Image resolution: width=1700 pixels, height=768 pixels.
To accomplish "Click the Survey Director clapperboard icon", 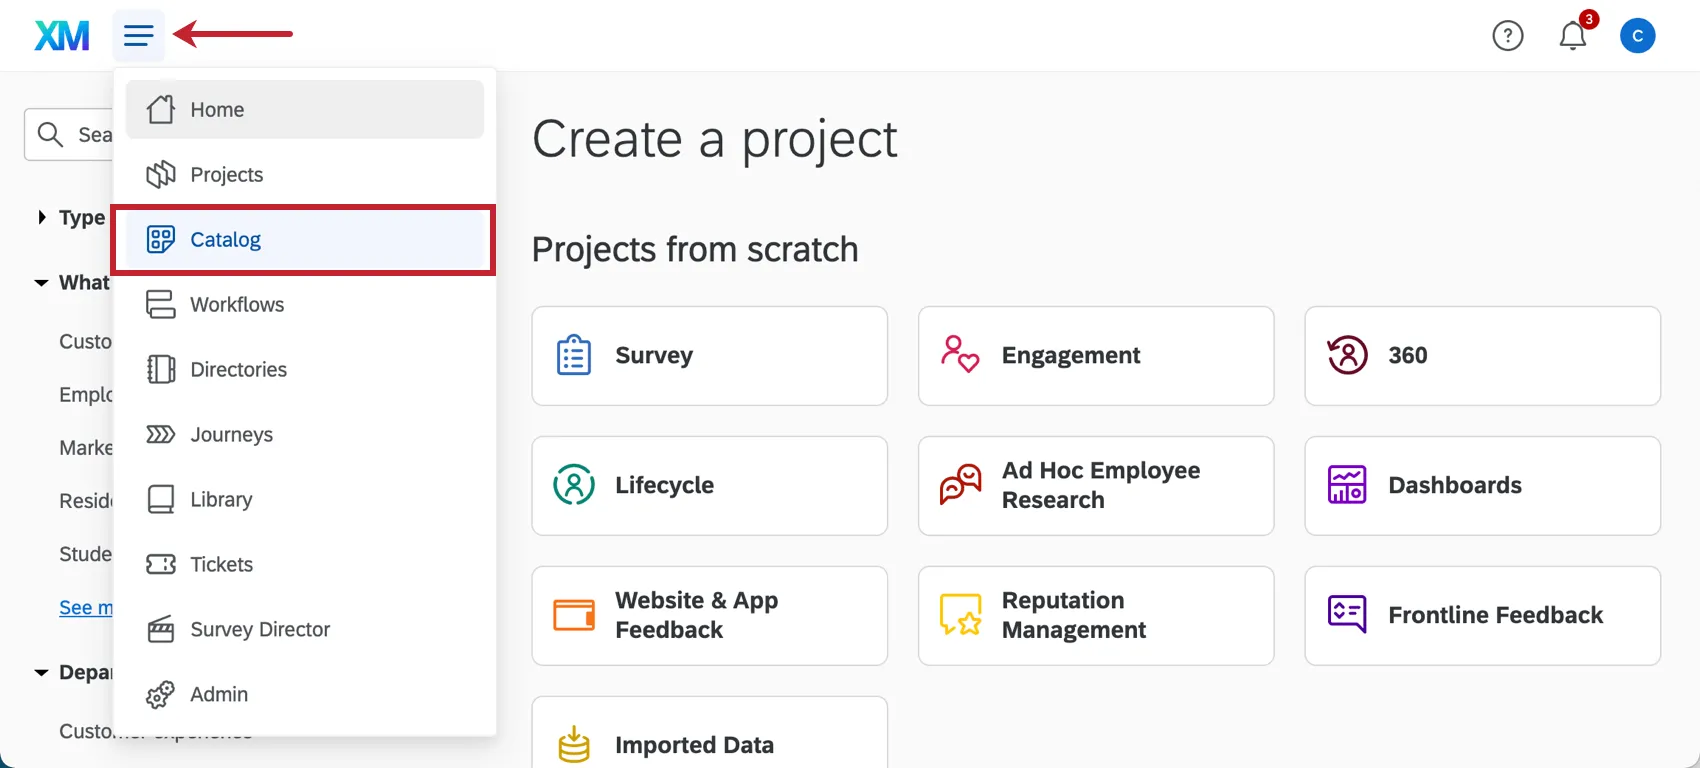I will point(160,629).
